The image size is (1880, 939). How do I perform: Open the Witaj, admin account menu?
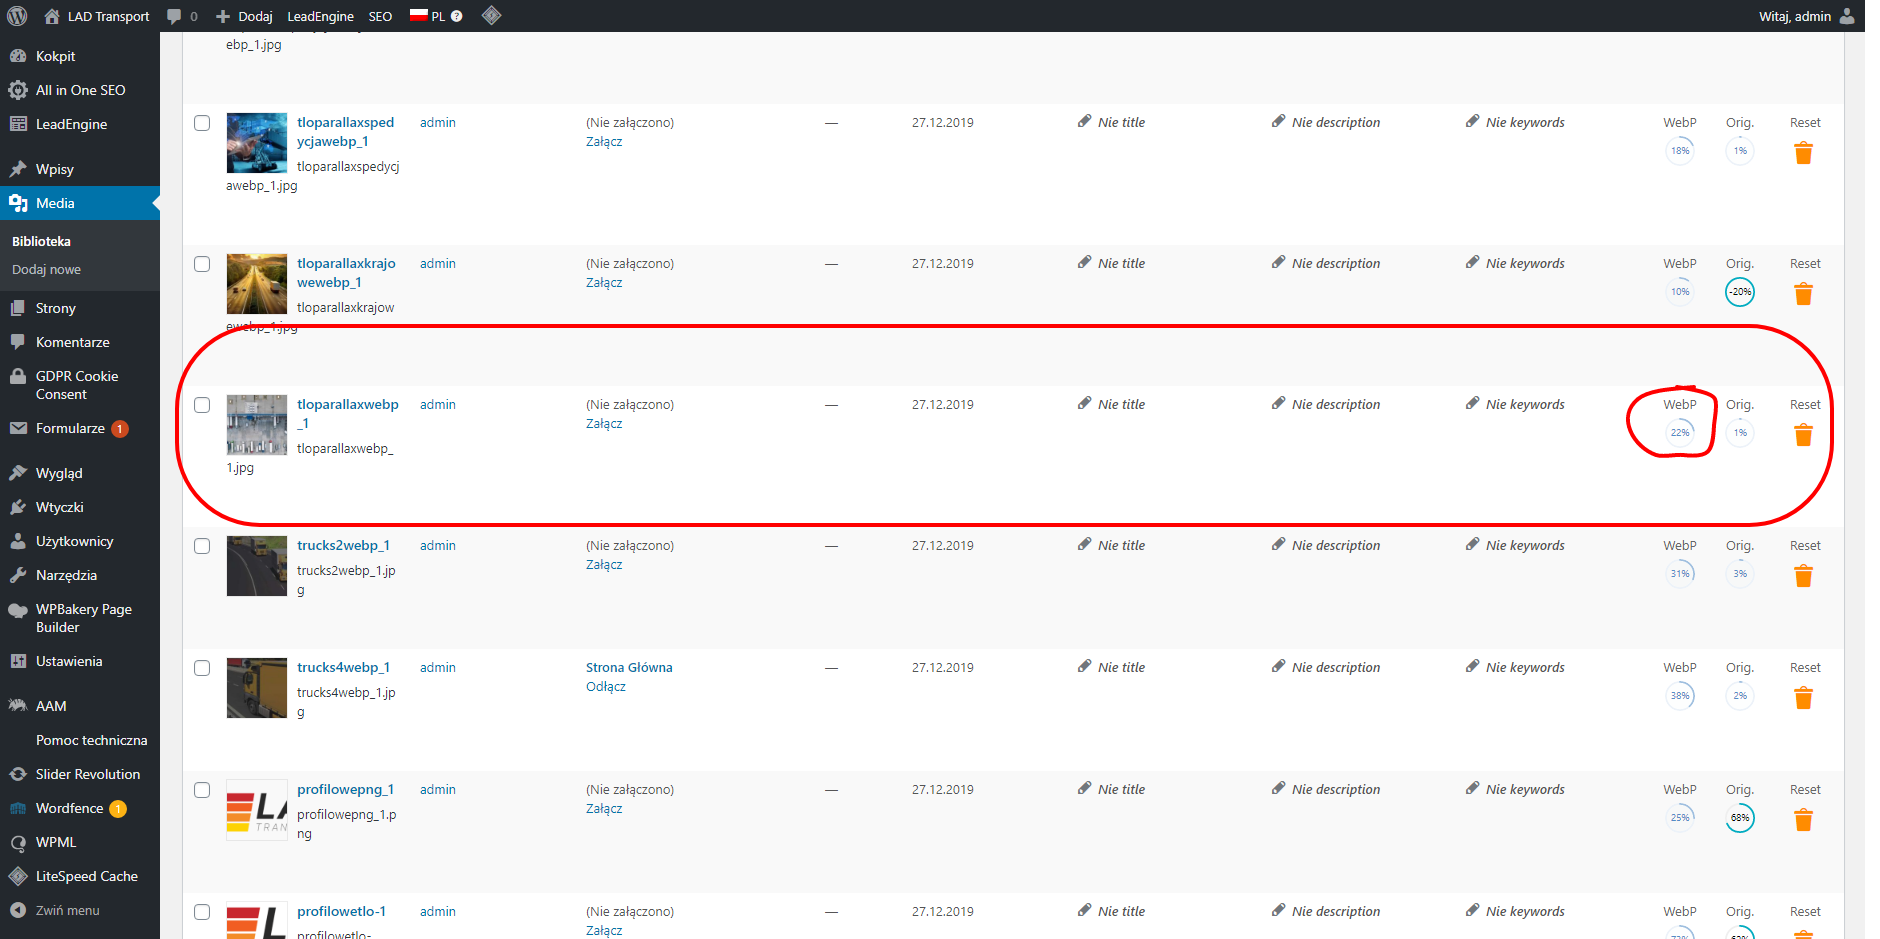tap(1806, 16)
